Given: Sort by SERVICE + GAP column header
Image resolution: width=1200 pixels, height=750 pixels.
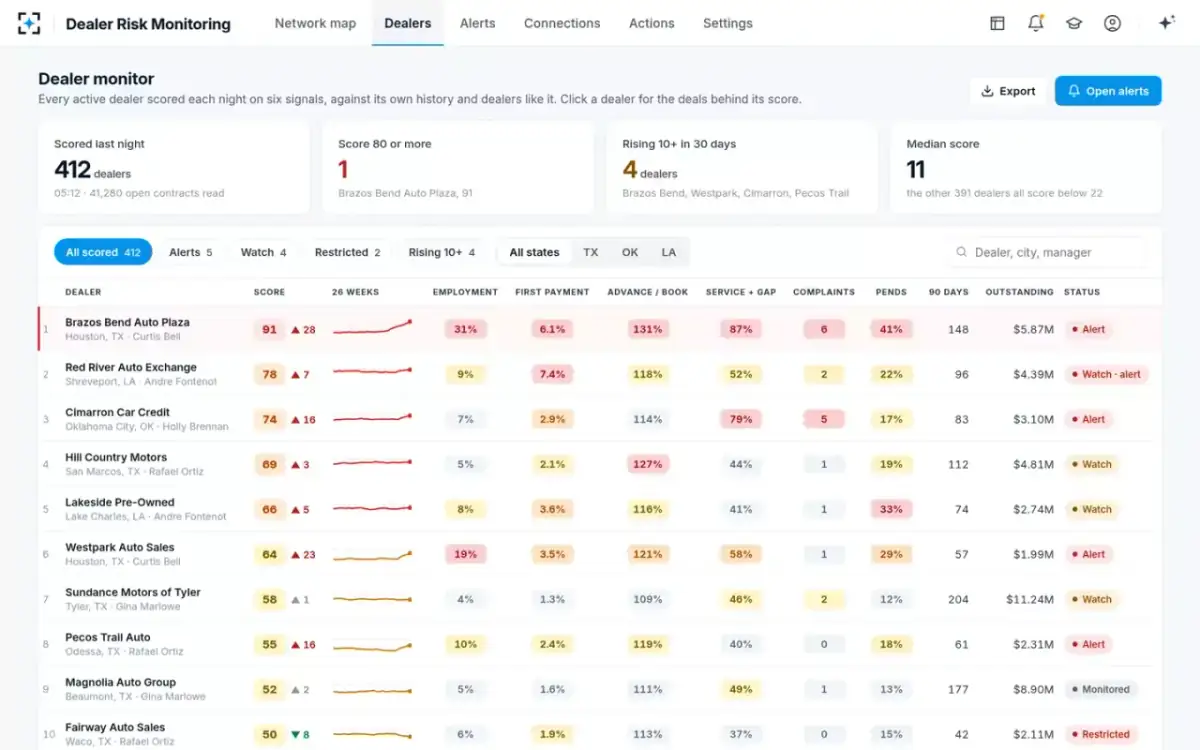Looking at the screenshot, I should tap(741, 292).
